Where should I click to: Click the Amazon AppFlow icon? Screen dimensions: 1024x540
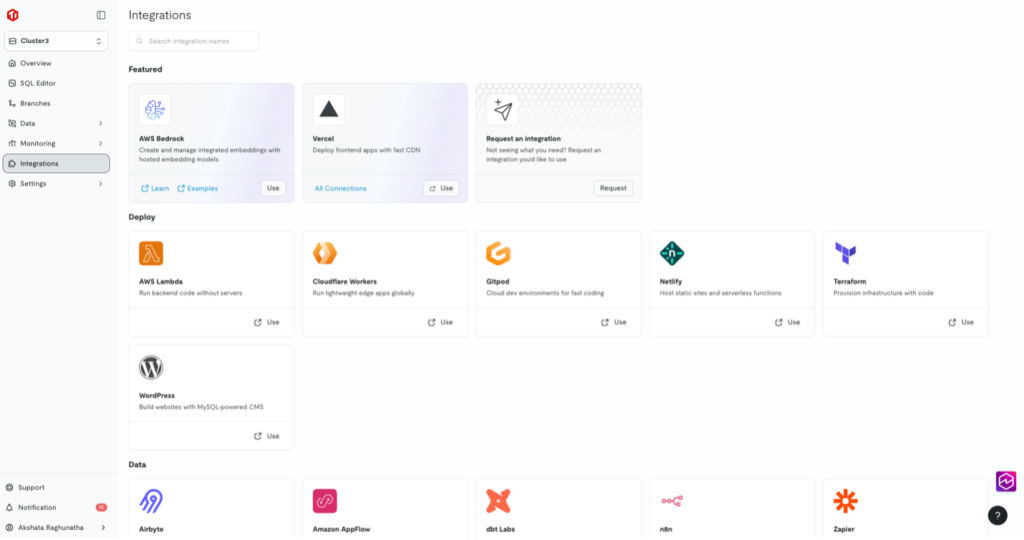(325, 501)
